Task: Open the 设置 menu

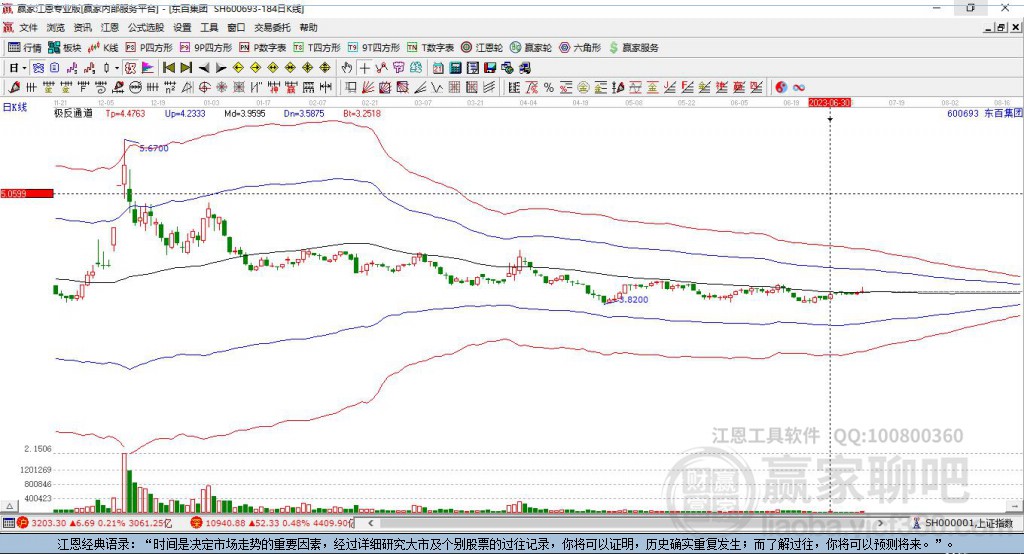Action: click(x=182, y=27)
